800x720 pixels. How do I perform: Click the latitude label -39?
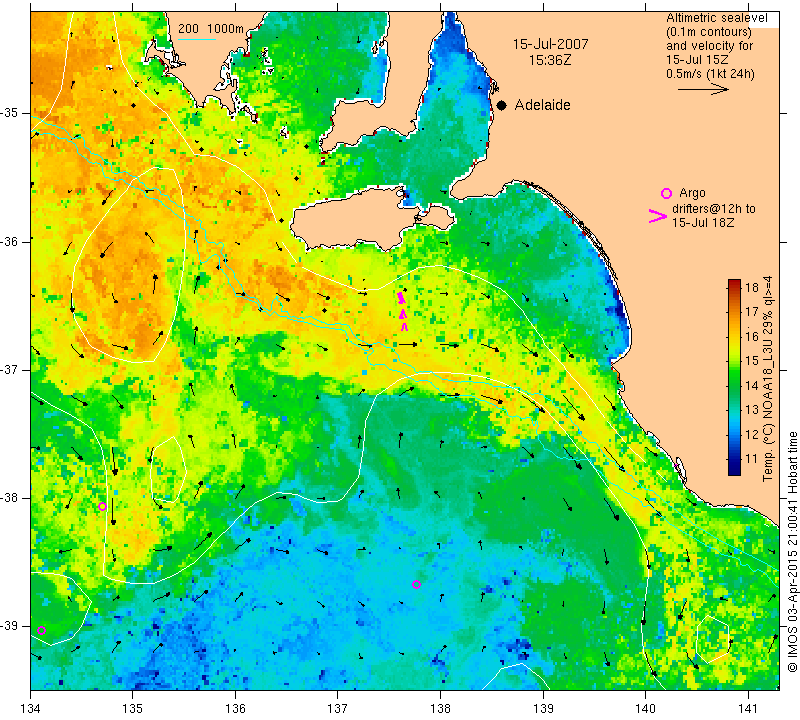9,626
